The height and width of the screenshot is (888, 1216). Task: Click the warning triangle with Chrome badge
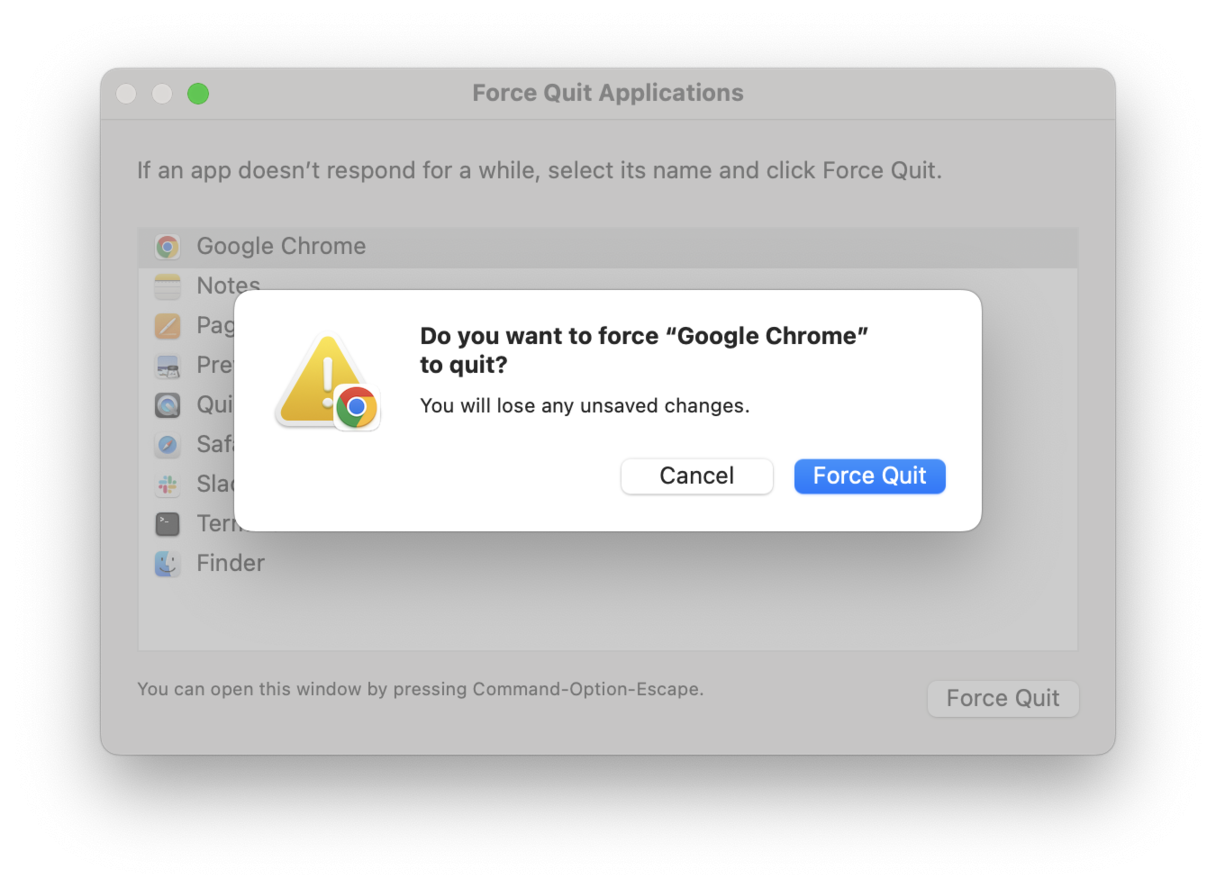327,380
